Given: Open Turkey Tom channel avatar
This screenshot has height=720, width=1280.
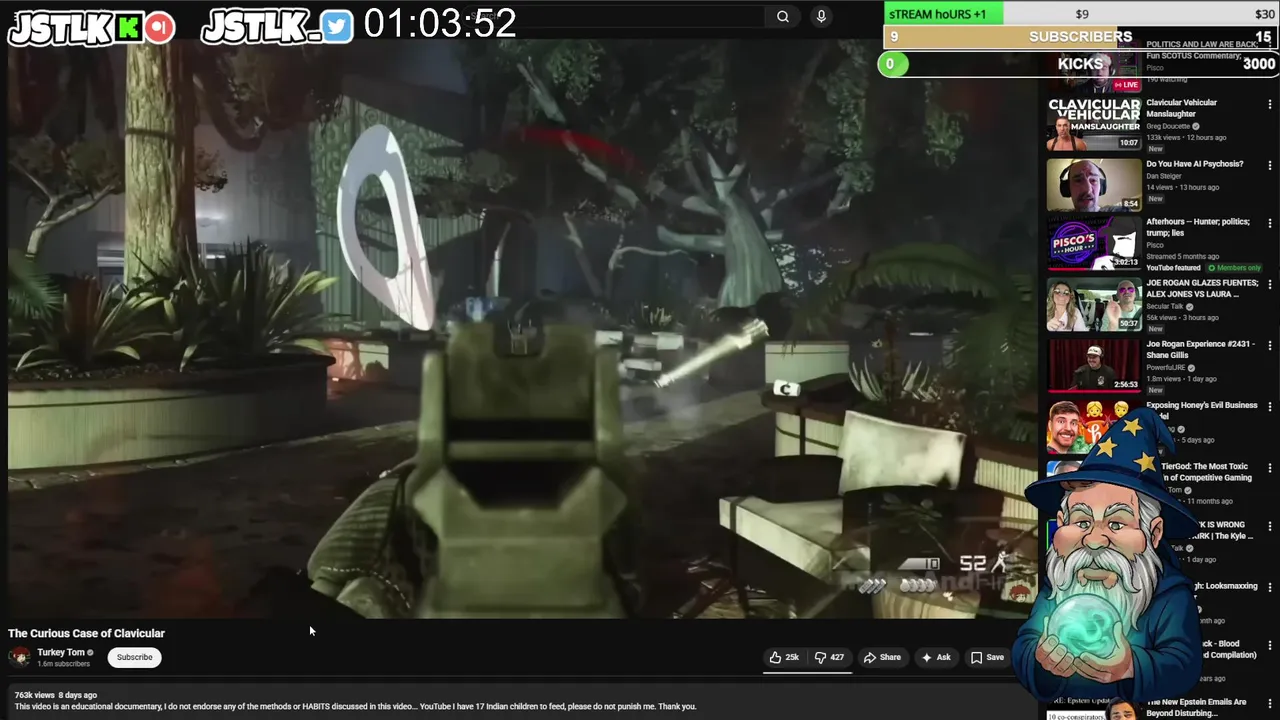Looking at the screenshot, I should pyautogui.click(x=19, y=657).
